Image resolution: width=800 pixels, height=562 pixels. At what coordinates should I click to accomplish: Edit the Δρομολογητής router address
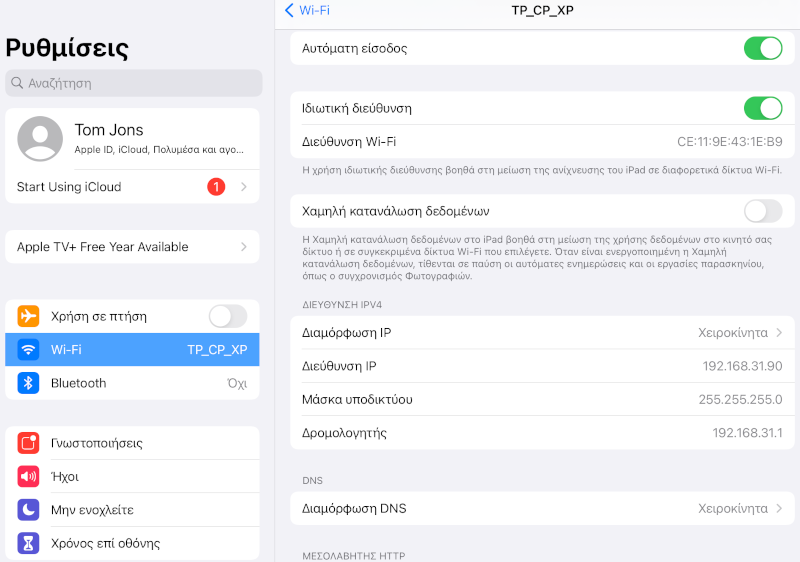747,433
